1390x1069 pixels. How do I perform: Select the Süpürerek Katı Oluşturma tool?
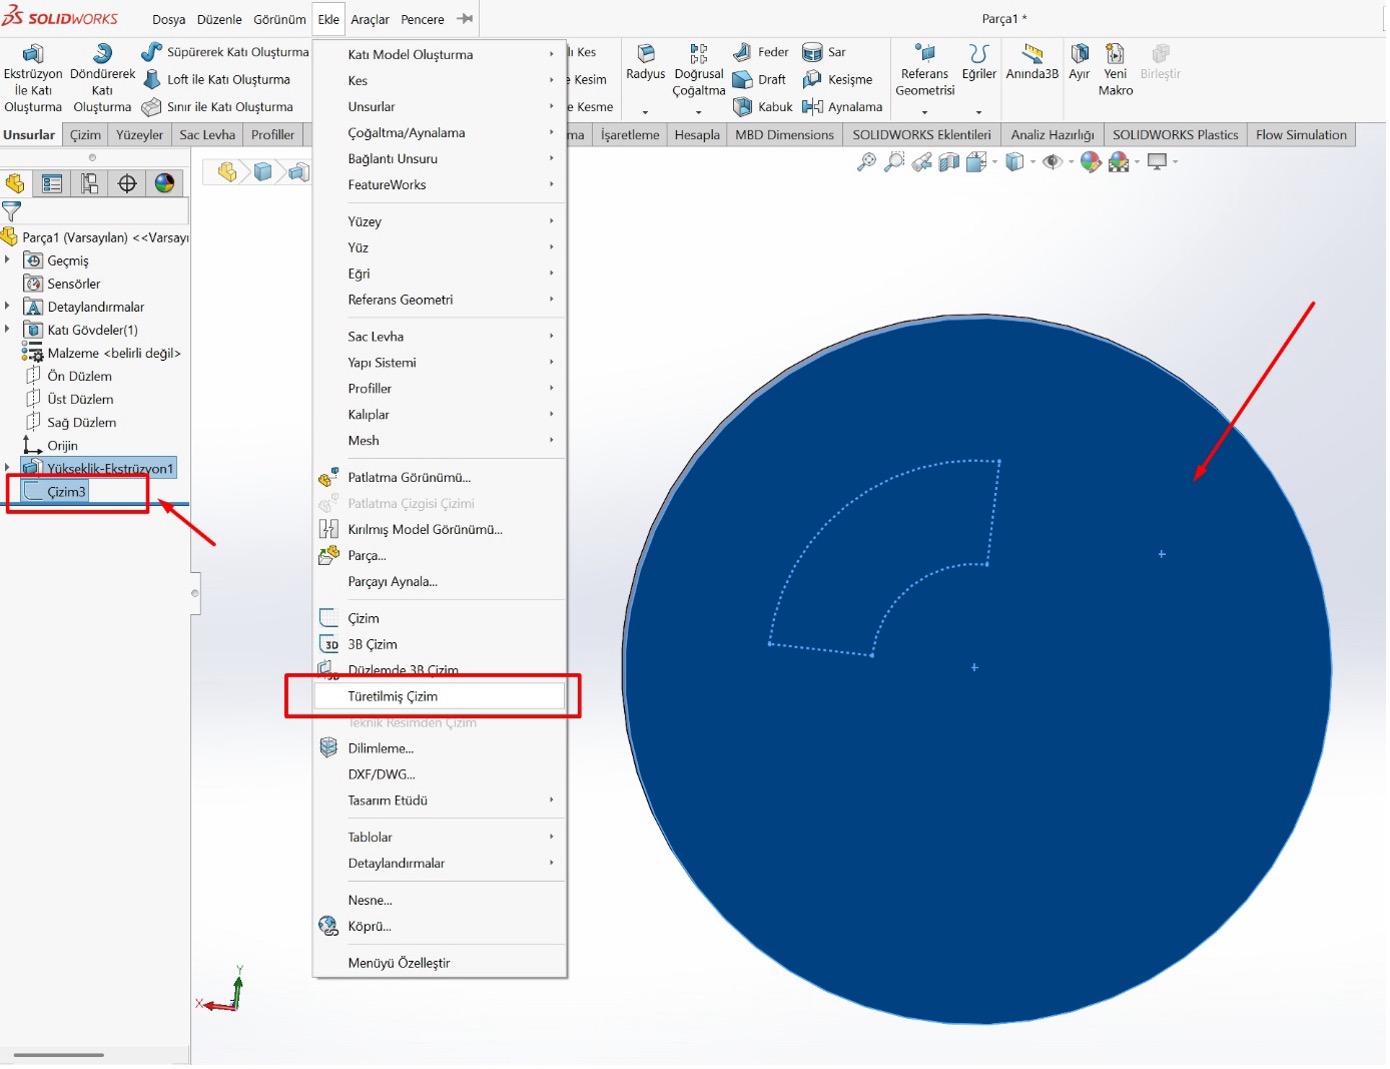(x=225, y=51)
